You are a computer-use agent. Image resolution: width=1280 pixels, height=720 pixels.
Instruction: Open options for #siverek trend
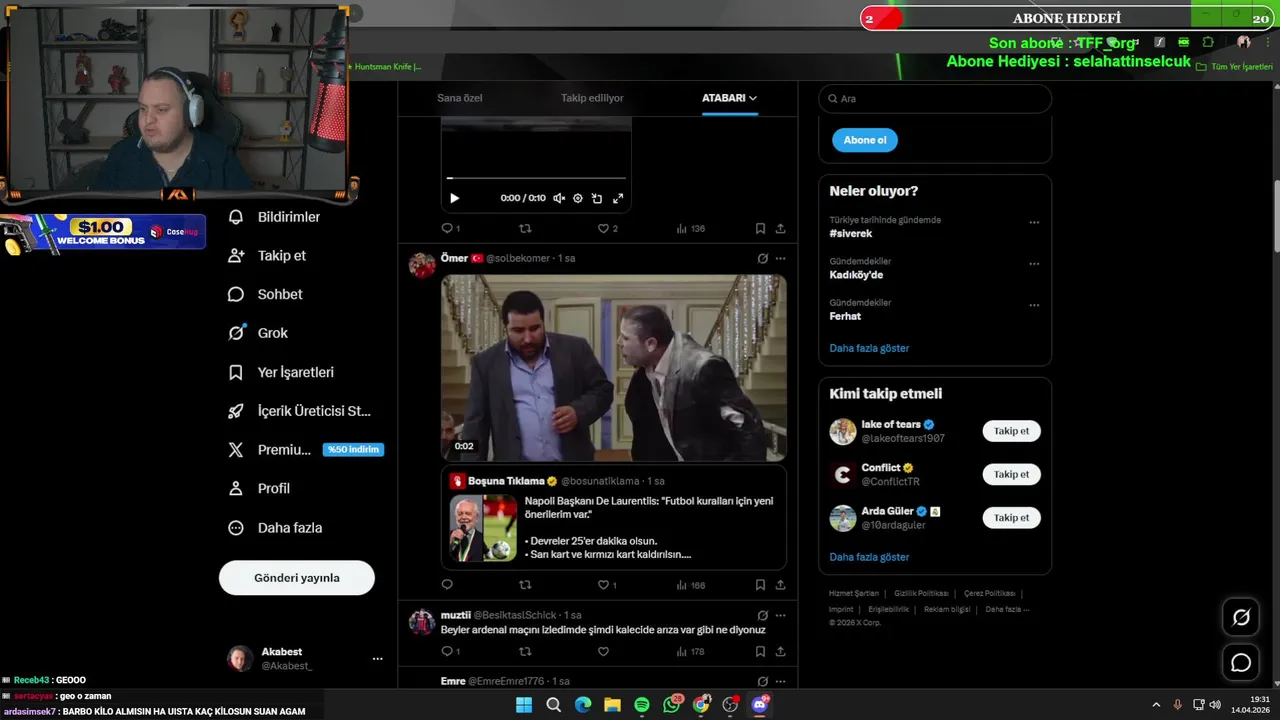[1034, 223]
